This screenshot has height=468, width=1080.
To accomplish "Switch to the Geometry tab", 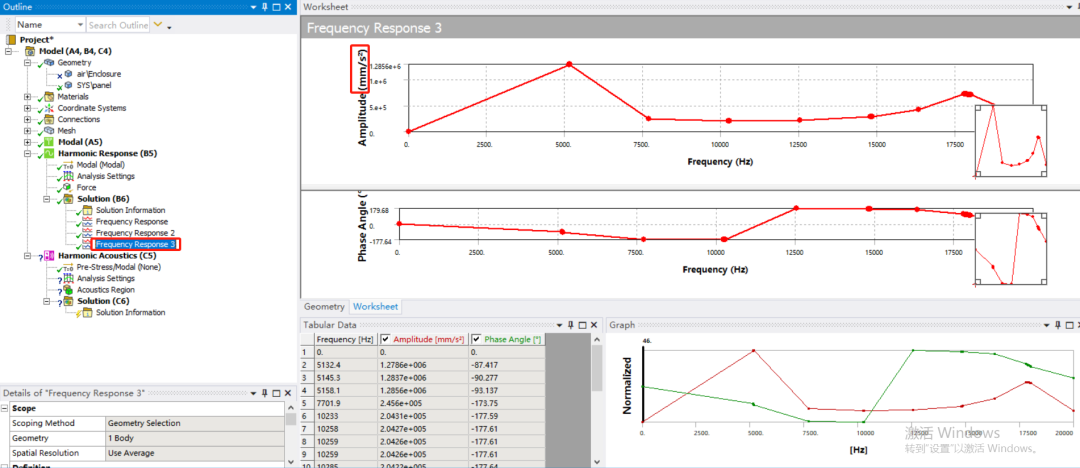I will (324, 307).
